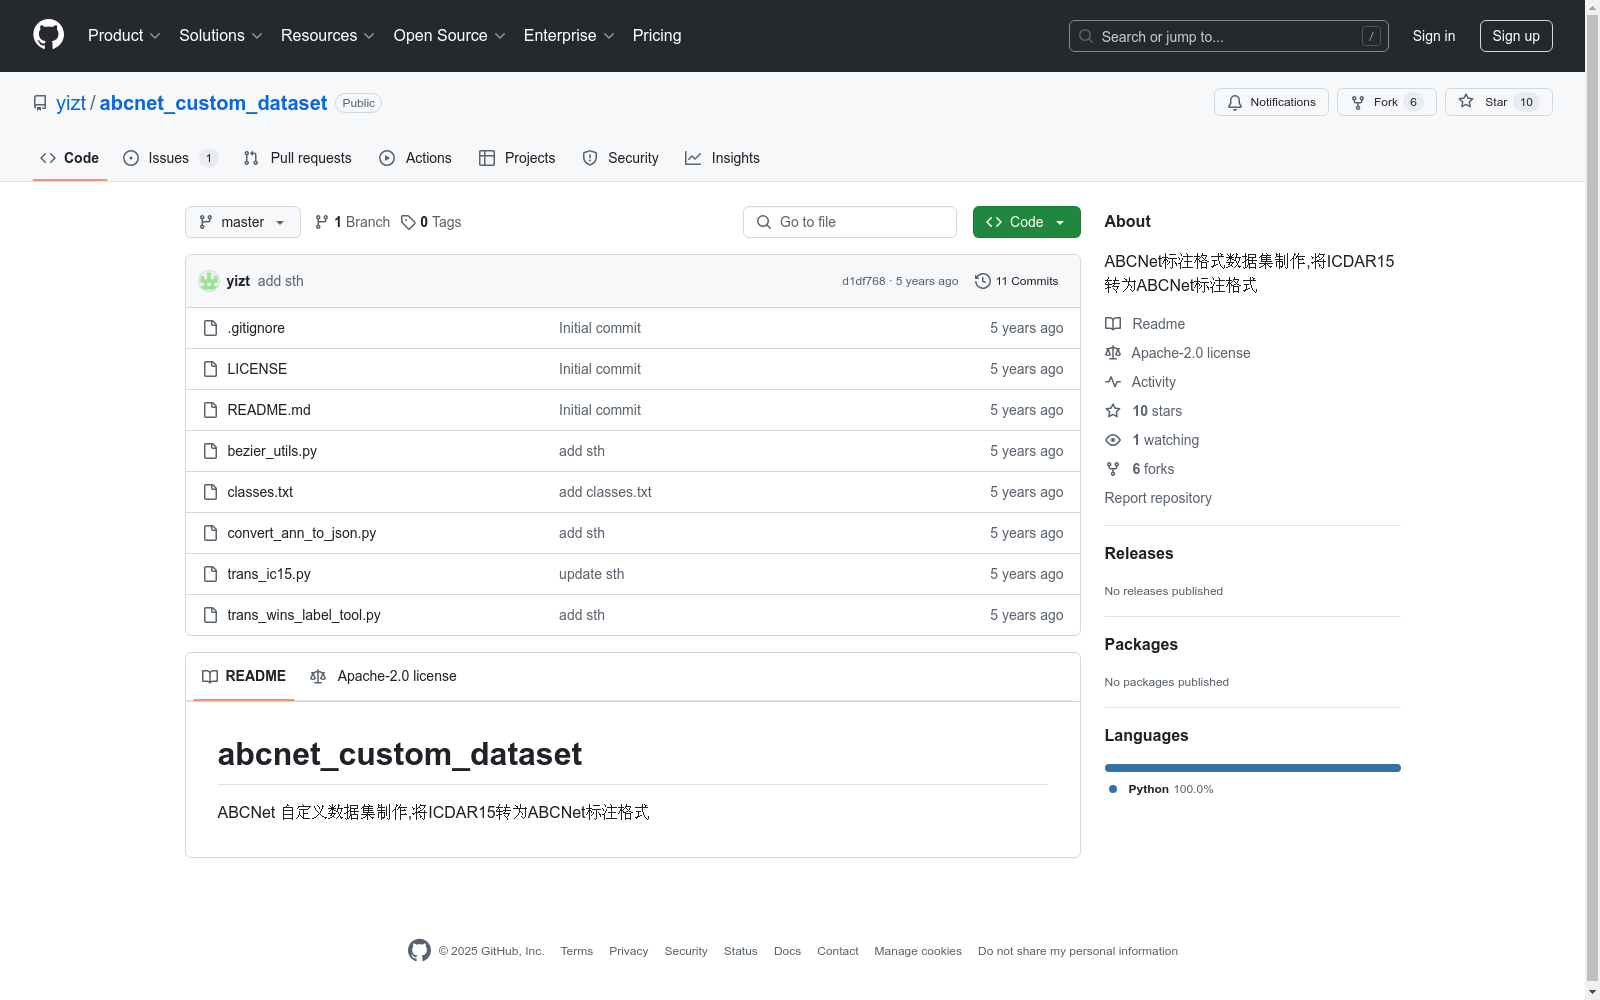The image size is (1600, 1000).
Task: Open the Pricing page link
Action: click(x=657, y=35)
